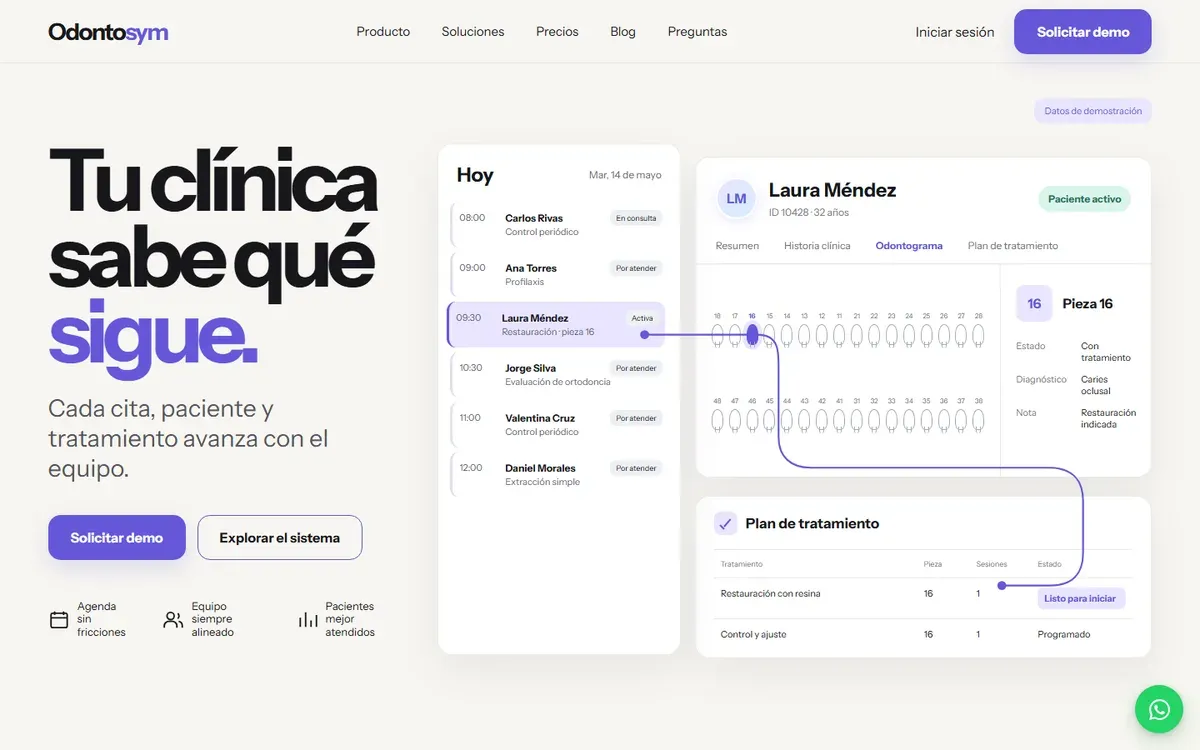
Task: Select tooth 41 in the odontogram
Action: pyautogui.click(x=839, y=420)
